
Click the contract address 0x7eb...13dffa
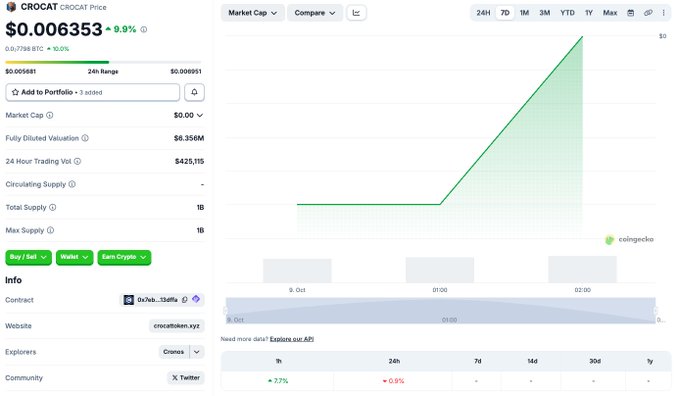(x=157, y=299)
